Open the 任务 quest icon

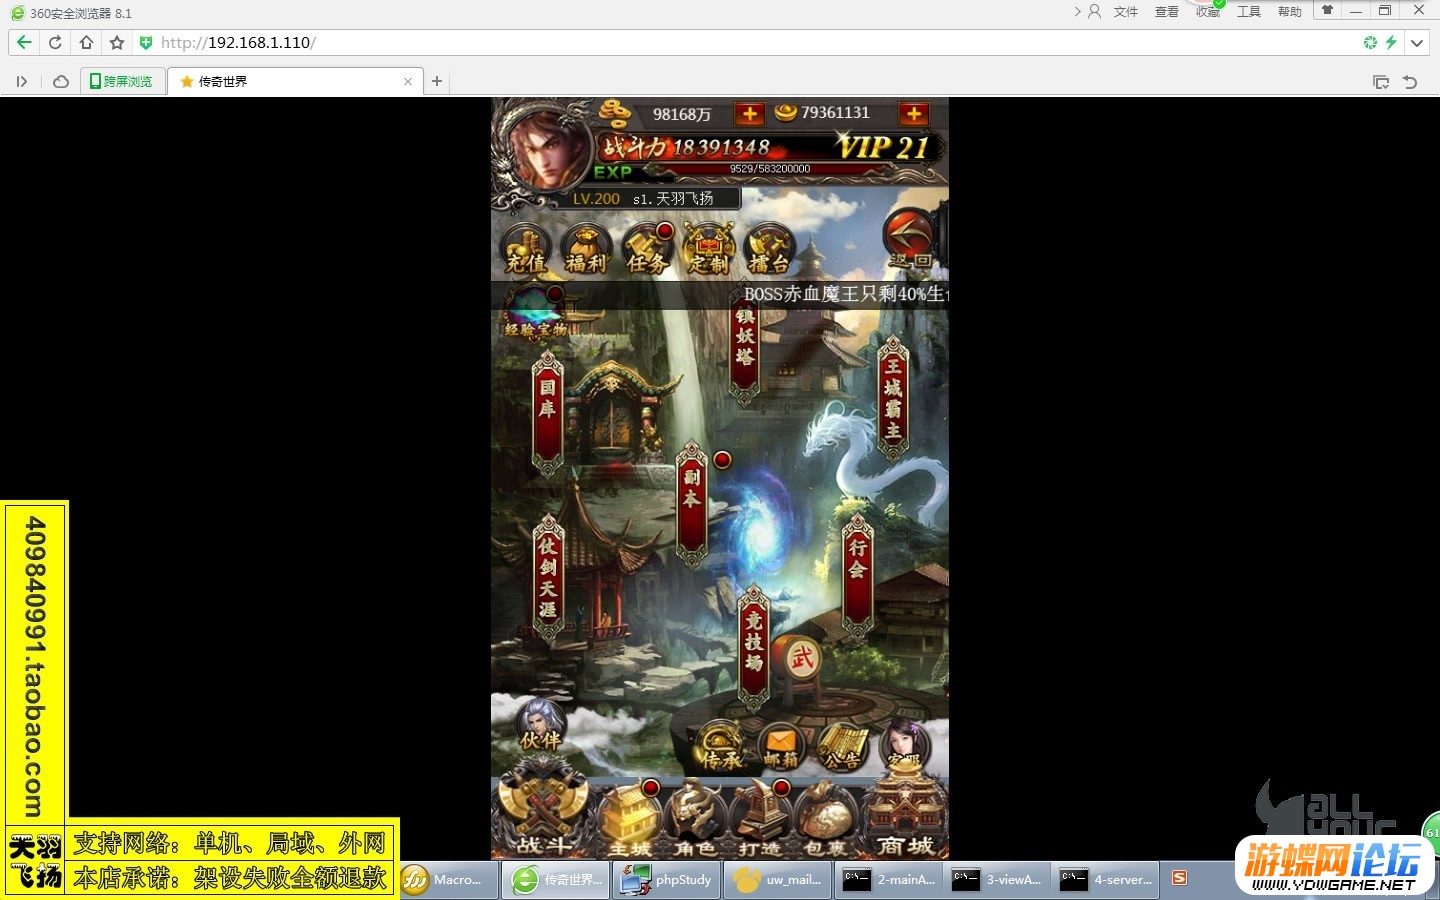click(x=647, y=250)
